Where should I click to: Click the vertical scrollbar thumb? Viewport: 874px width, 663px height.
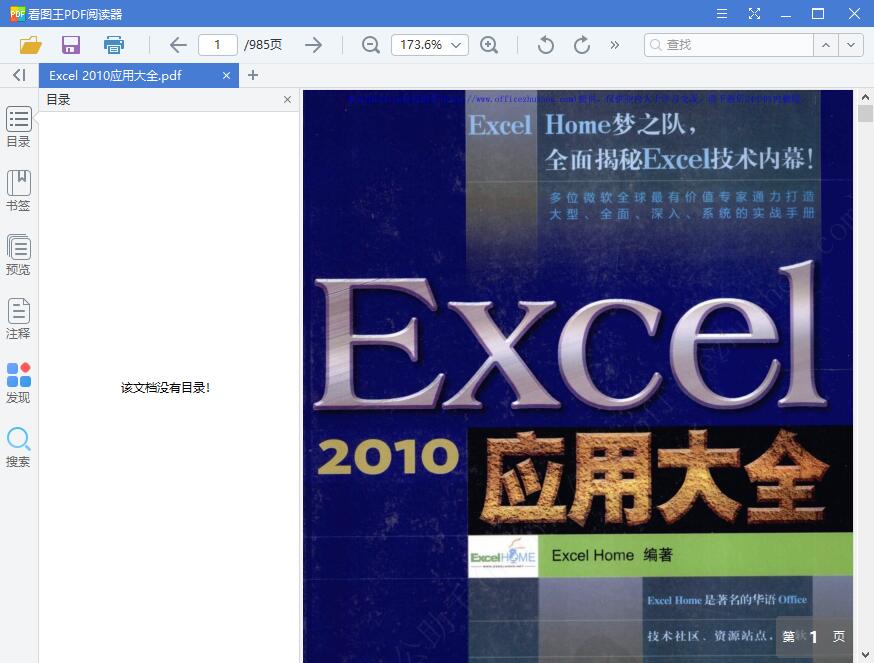pos(865,113)
